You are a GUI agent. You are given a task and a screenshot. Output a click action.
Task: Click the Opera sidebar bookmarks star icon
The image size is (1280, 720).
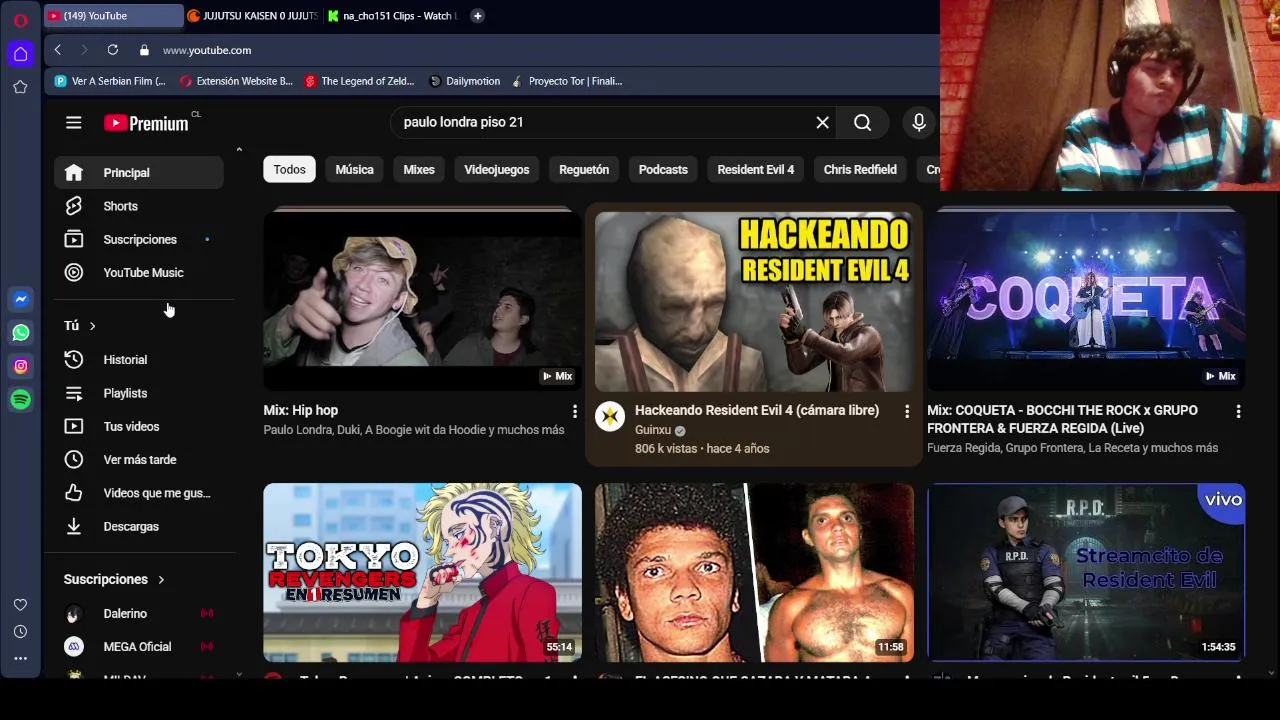click(20, 87)
